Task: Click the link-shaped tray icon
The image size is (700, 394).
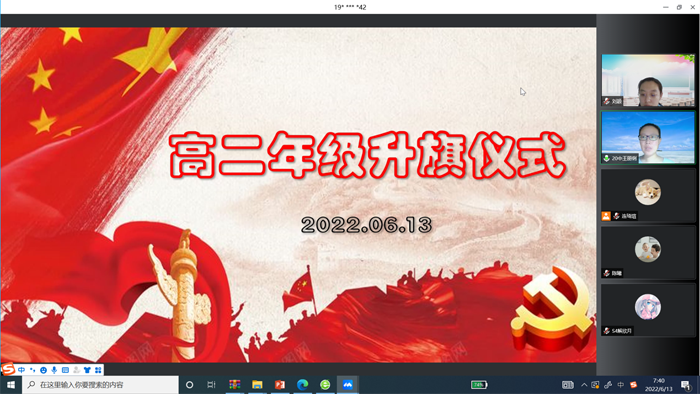Action: [608, 385]
